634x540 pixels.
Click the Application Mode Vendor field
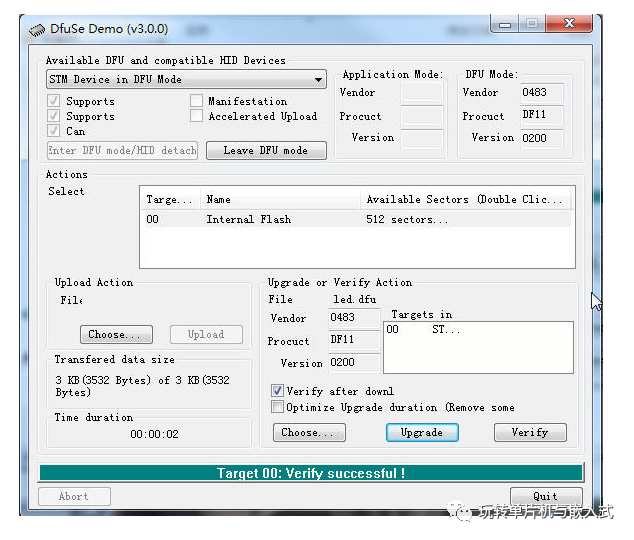(422, 93)
